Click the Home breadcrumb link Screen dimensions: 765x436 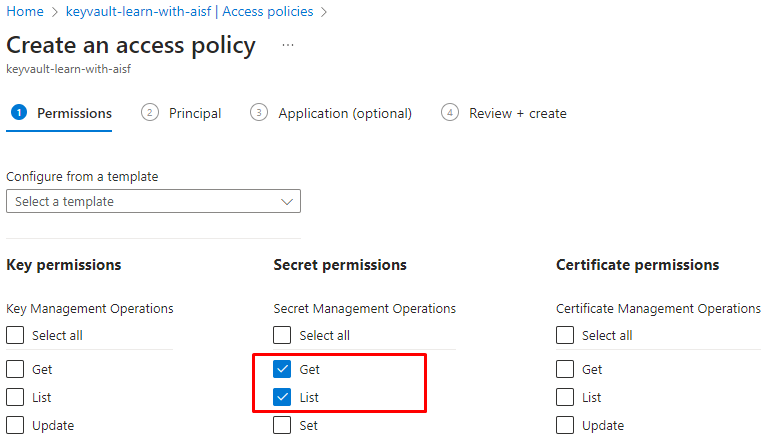[24, 12]
